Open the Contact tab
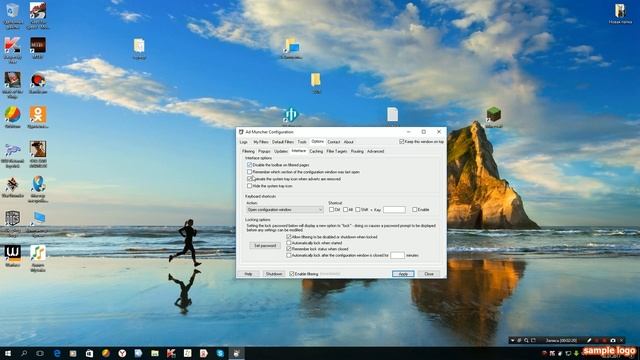The image size is (640, 360). [333, 142]
